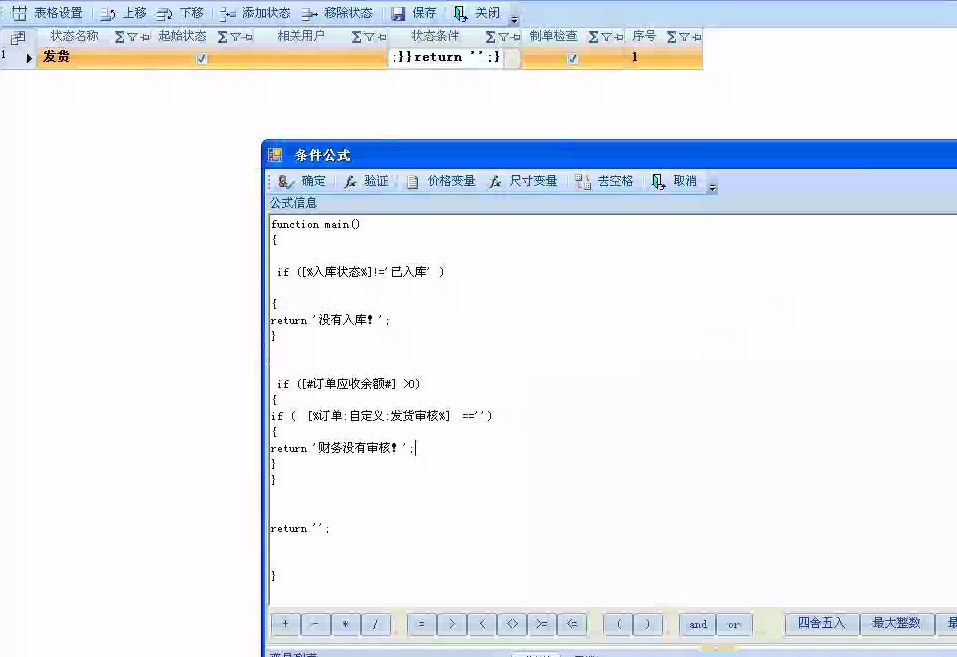The height and width of the screenshot is (657, 957).
Task: Move the state up with 上移
Action: 124,13
